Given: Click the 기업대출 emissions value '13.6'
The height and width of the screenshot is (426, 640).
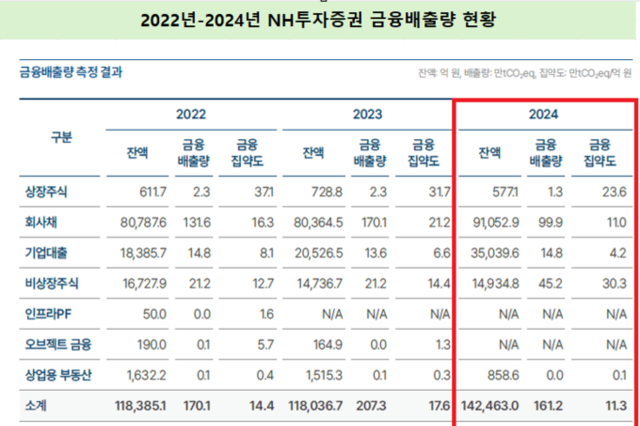Looking at the screenshot, I should pyautogui.click(x=376, y=253).
